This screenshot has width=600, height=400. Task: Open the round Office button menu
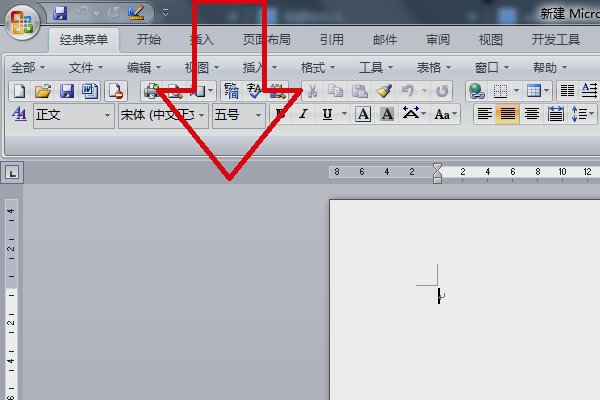point(22,22)
